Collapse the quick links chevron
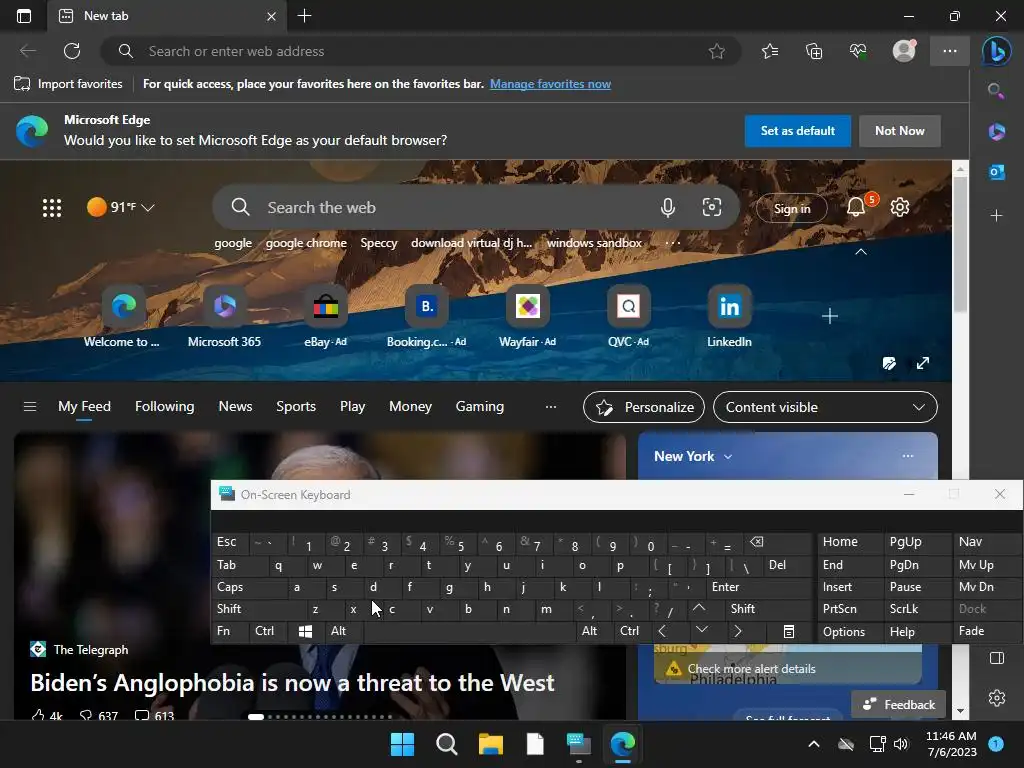The width and height of the screenshot is (1024, 768). pyautogui.click(x=861, y=252)
